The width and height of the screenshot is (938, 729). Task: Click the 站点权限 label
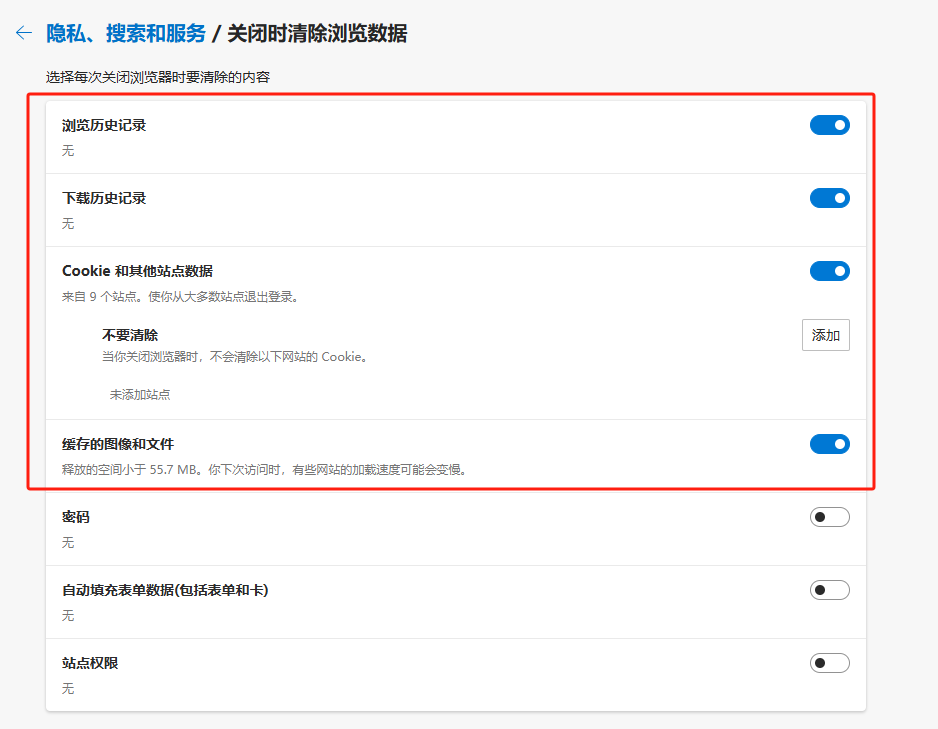tap(90, 663)
